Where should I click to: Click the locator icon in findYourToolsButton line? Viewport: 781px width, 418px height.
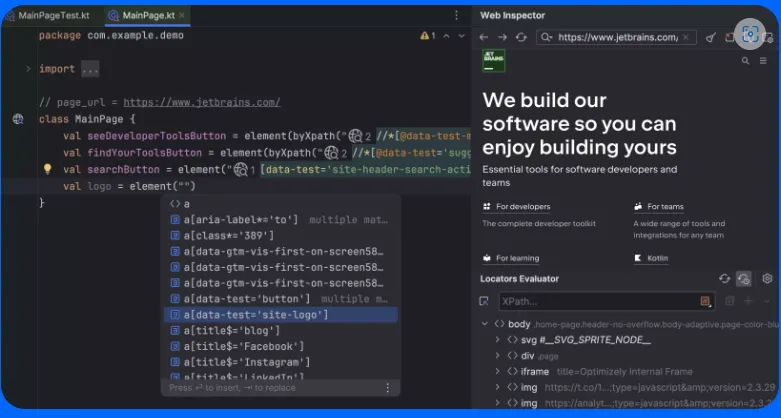click(331, 152)
